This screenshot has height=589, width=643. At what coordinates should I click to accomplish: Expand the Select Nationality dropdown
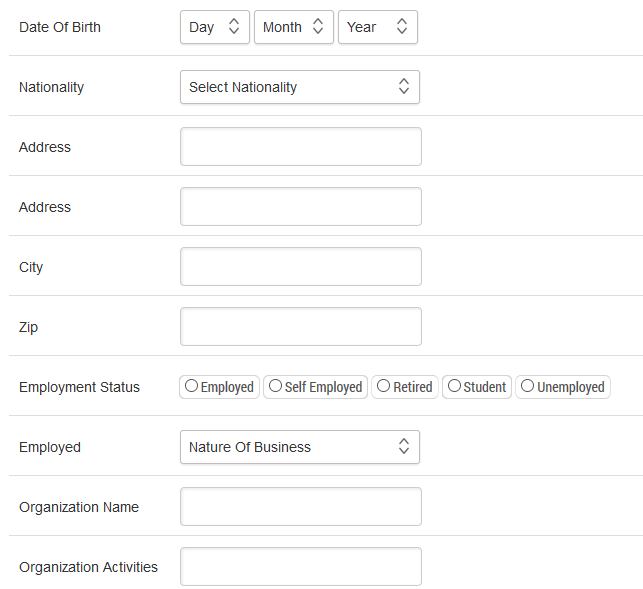(x=300, y=87)
